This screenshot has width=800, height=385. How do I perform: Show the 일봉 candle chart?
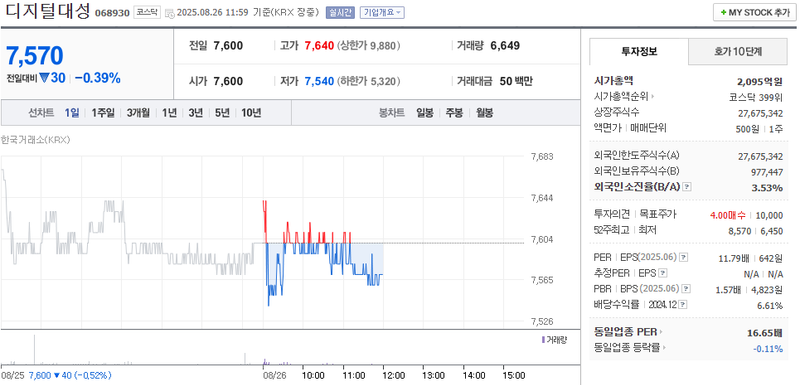click(424, 113)
